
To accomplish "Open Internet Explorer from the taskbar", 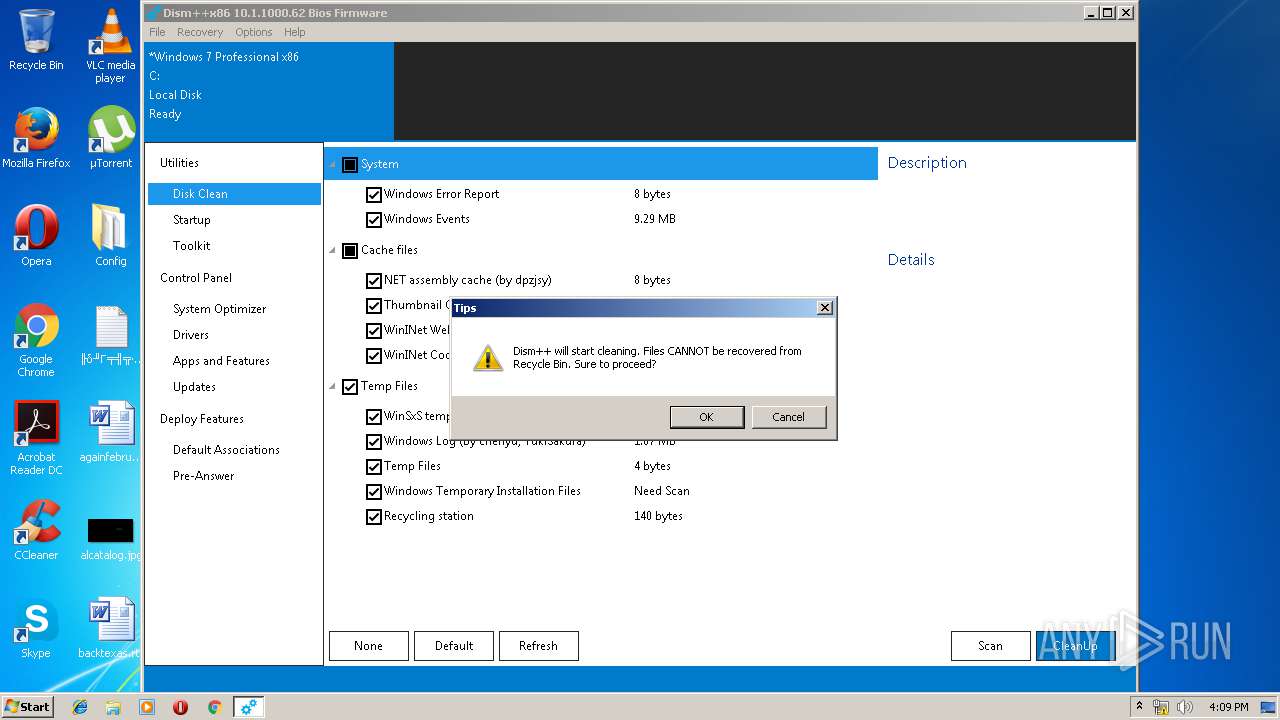I will pyautogui.click(x=80, y=707).
